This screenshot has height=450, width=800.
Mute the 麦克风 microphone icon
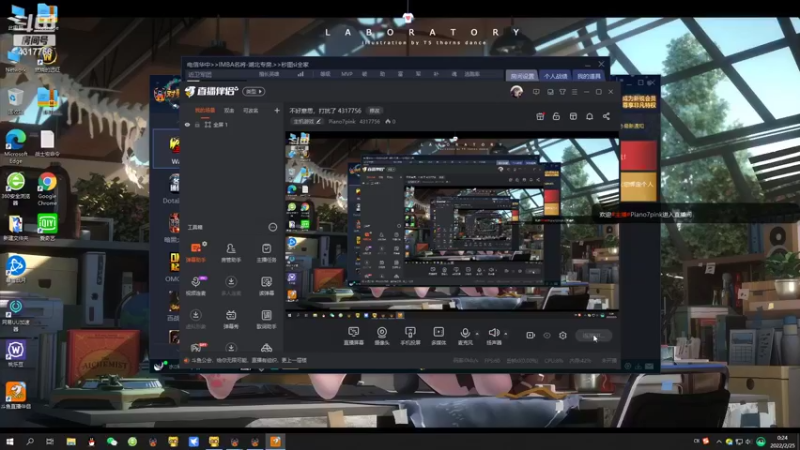tap(465, 333)
